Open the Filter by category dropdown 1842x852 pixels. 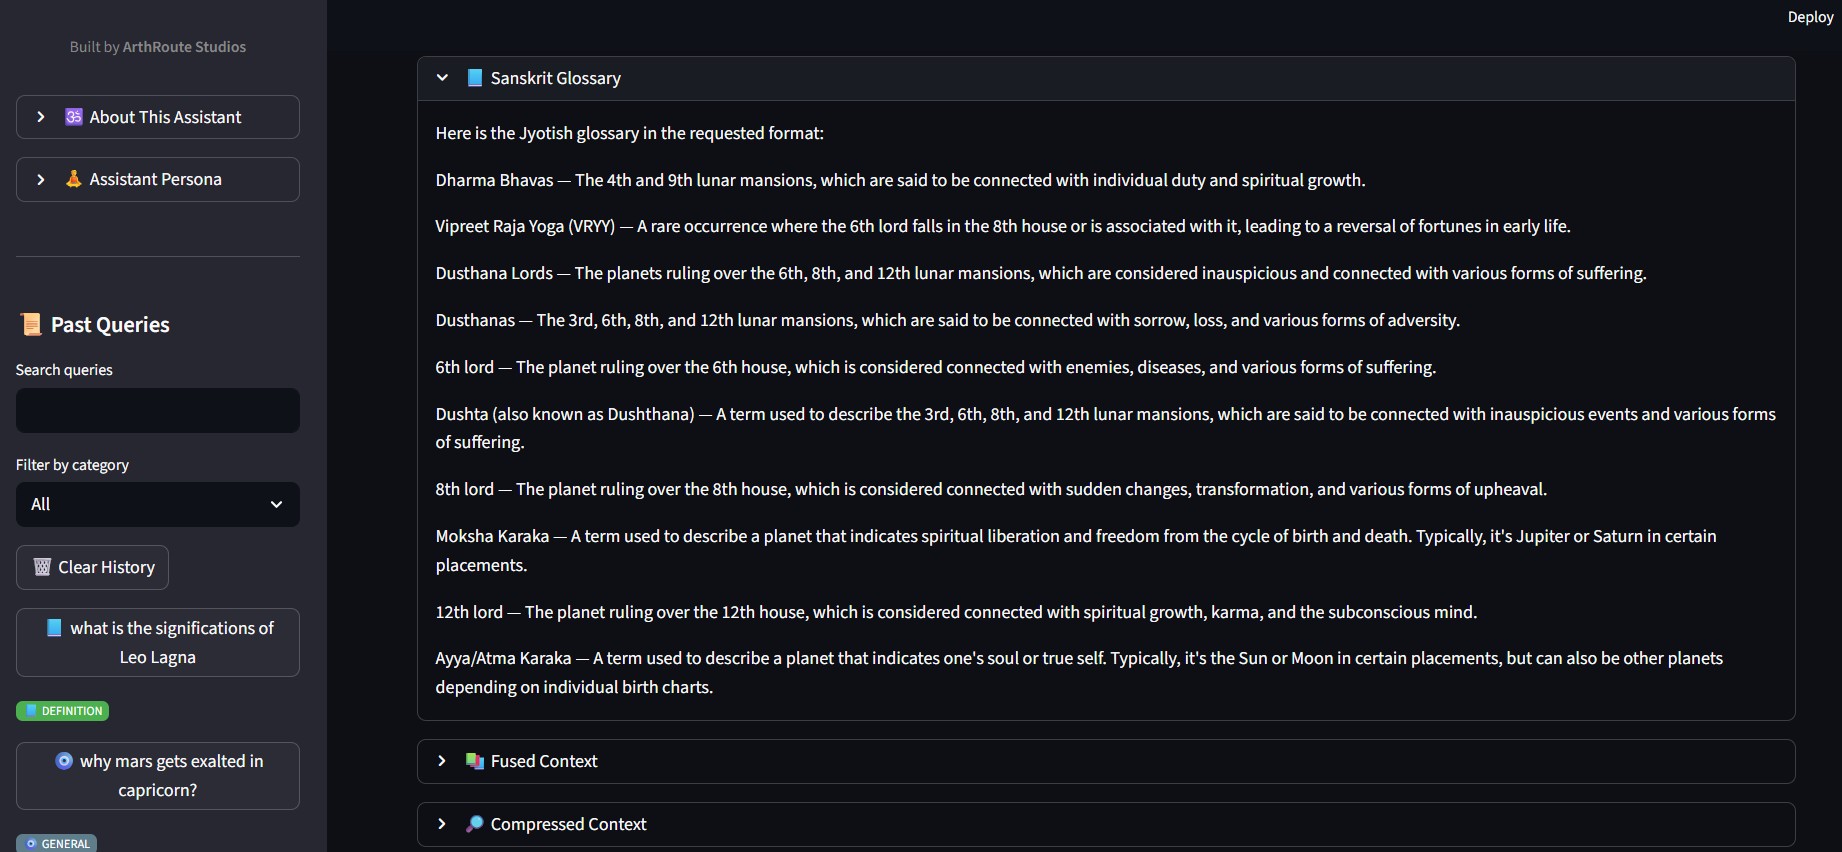[x=157, y=504]
